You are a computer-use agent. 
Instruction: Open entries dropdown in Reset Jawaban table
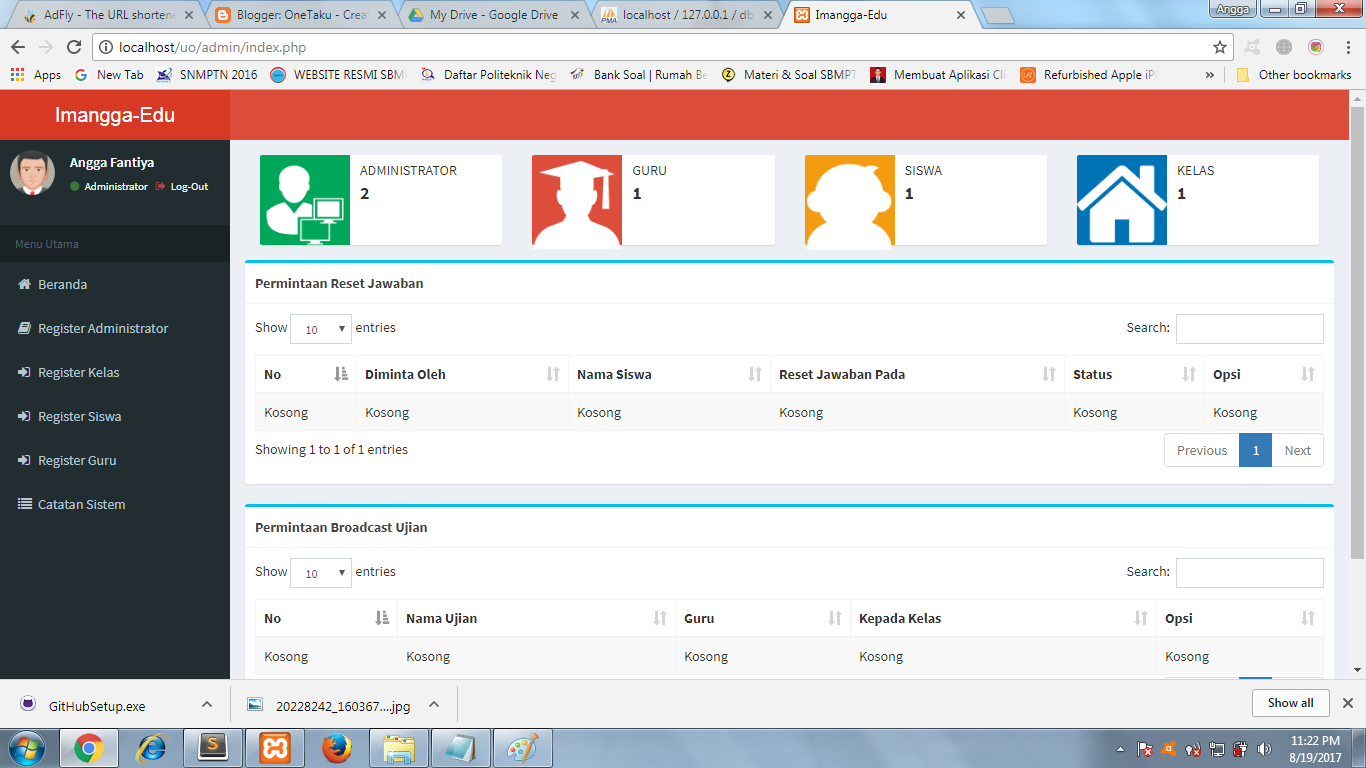click(x=321, y=329)
